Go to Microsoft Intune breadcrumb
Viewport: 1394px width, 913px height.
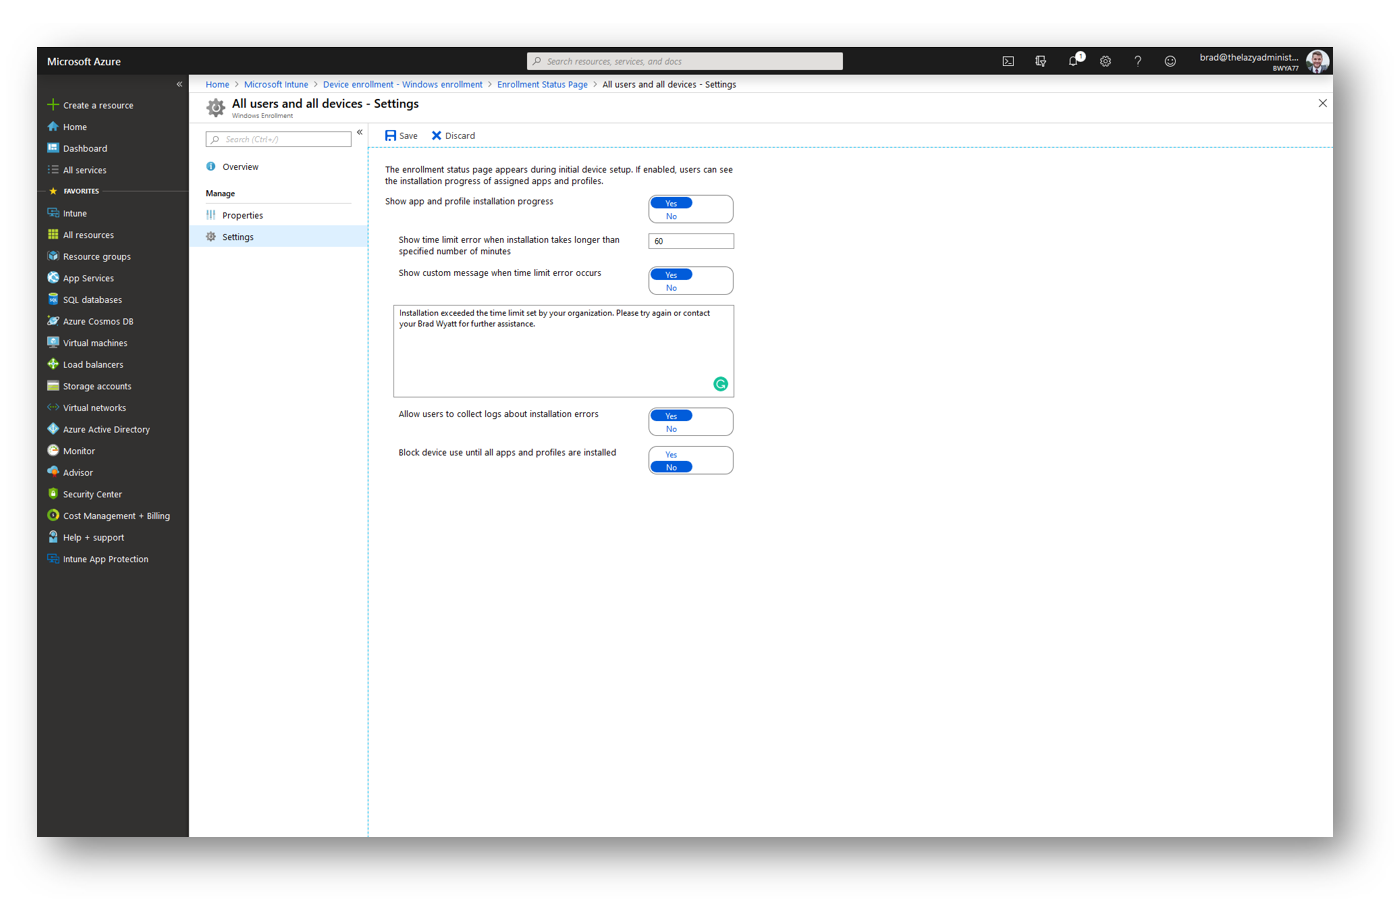coord(276,85)
